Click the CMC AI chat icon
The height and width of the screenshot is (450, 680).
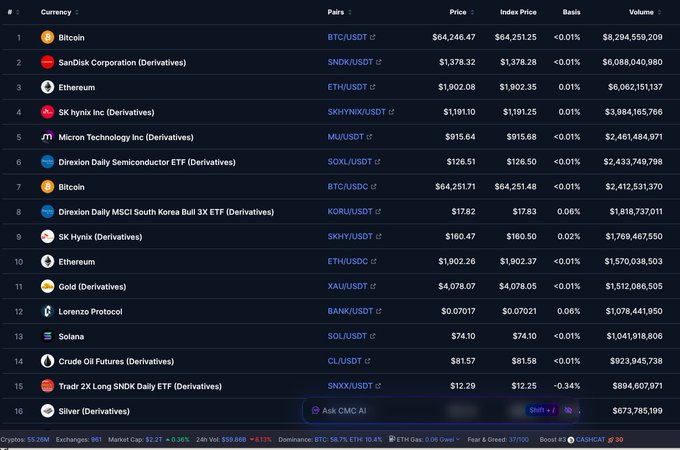315,411
